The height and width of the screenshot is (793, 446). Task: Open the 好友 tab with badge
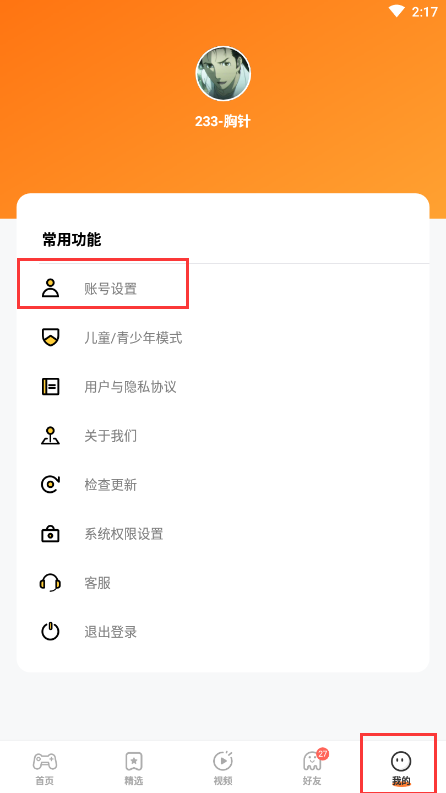312,767
